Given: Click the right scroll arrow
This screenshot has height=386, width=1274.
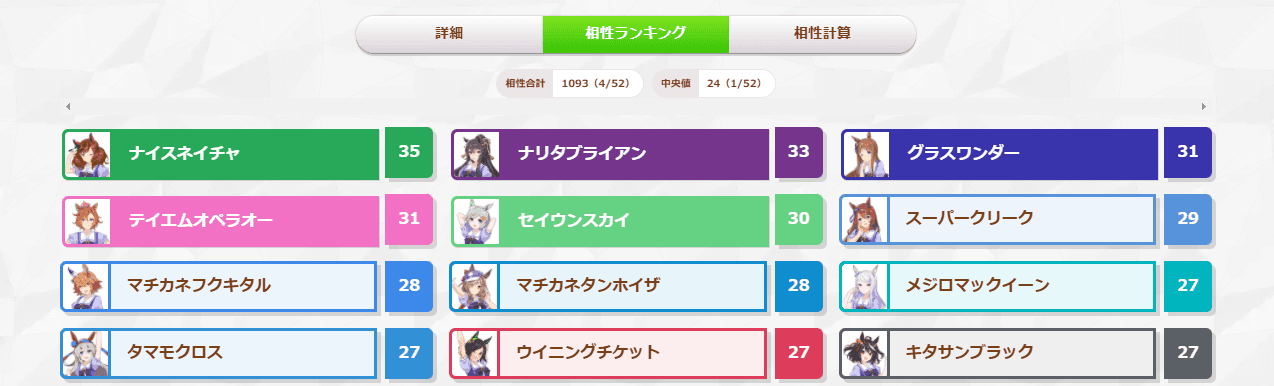Looking at the screenshot, I should click(x=1204, y=106).
